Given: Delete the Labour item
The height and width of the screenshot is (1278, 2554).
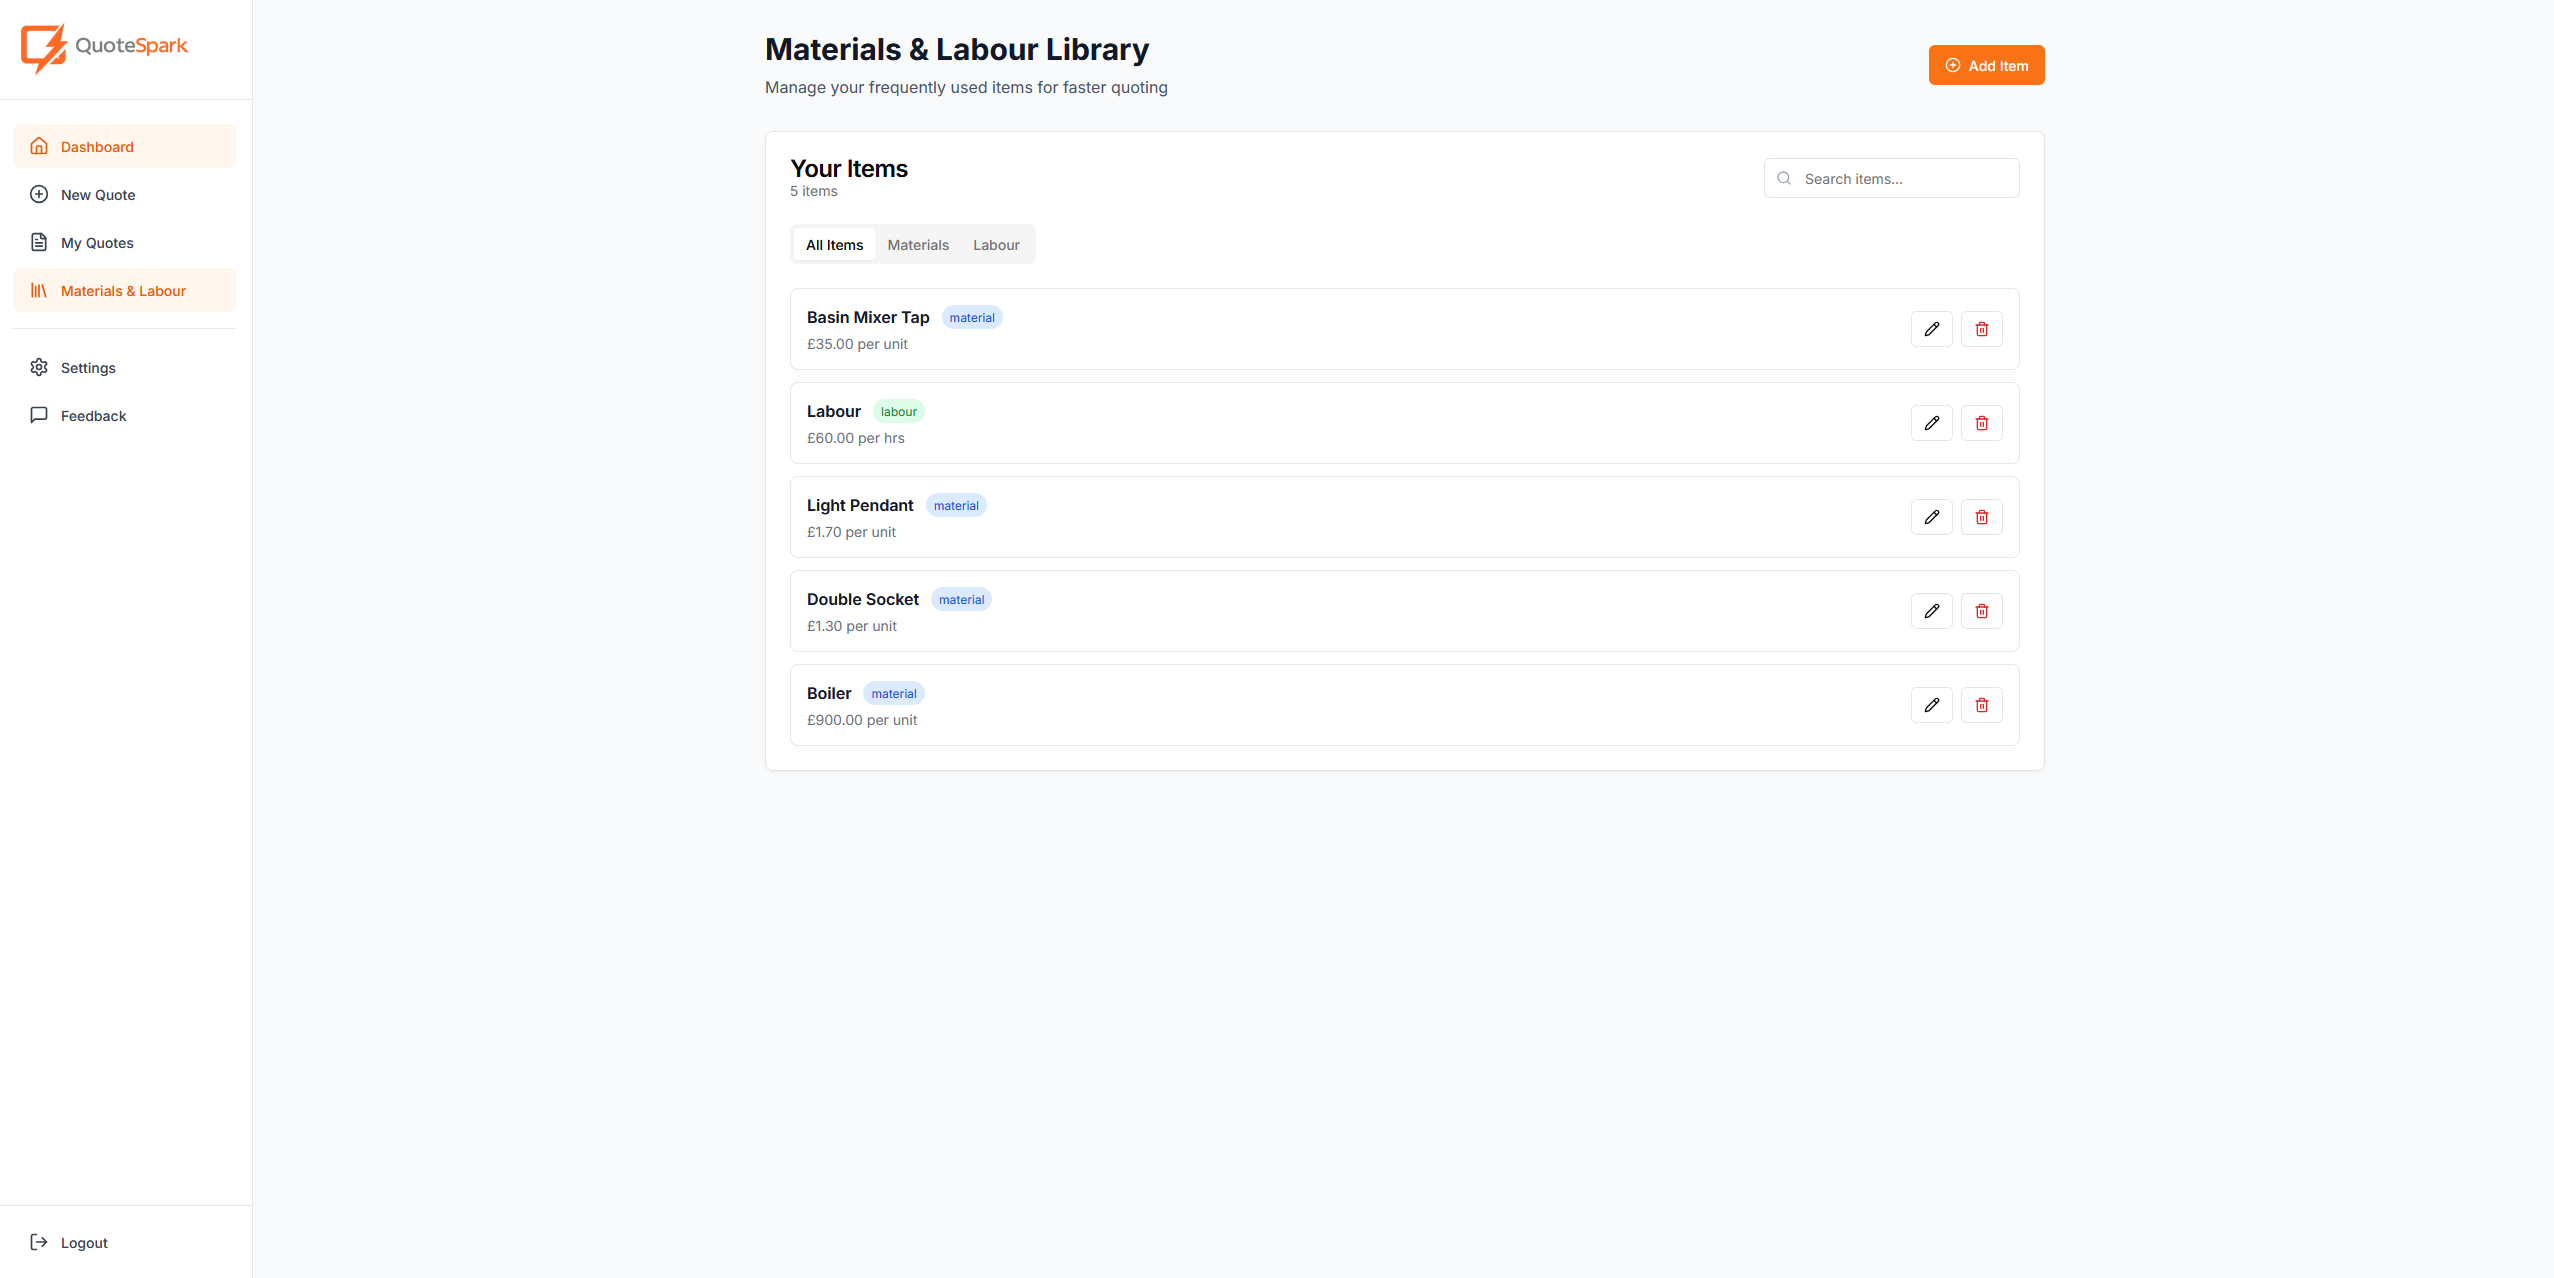Looking at the screenshot, I should point(1981,422).
